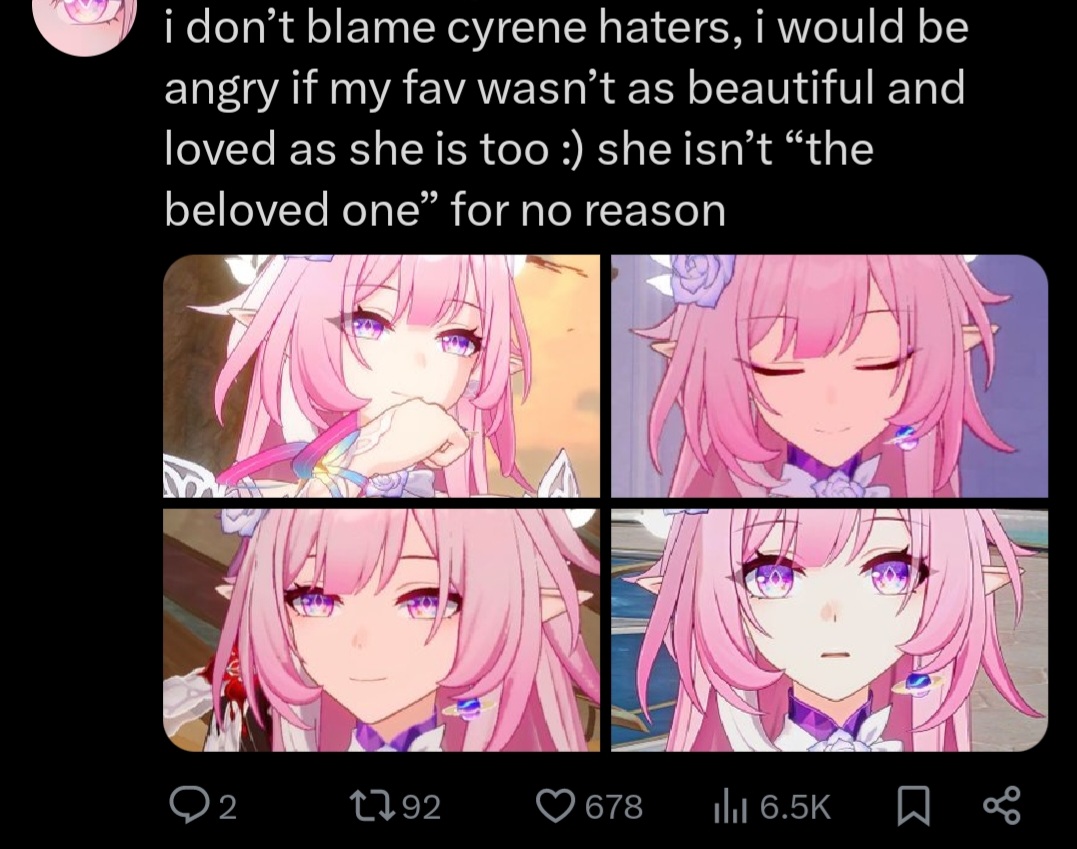Open the image with surprised open-mouth expression
Screen dimensions: 1077x849
829,630
